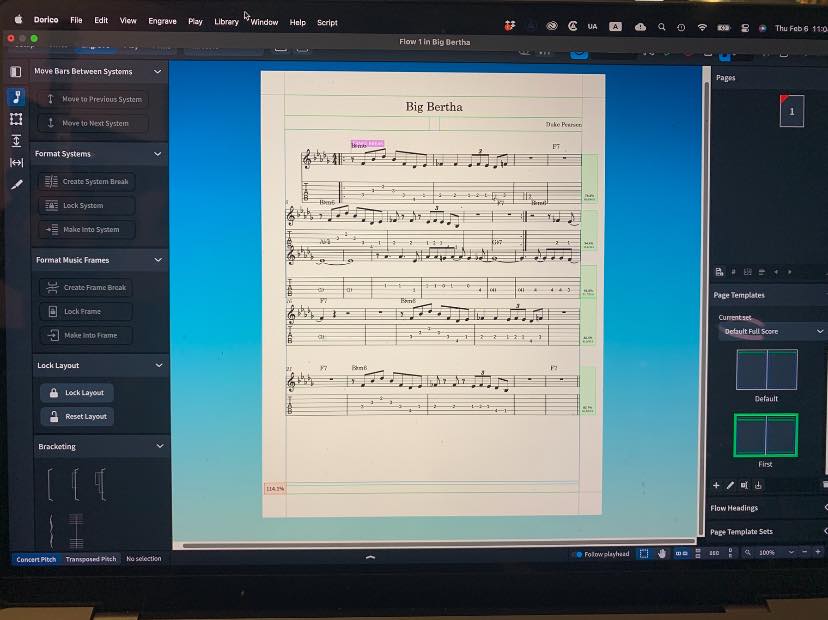Click the bracket icon under Bracketing
Viewport: 828px width, 620px height.
point(50,484)
